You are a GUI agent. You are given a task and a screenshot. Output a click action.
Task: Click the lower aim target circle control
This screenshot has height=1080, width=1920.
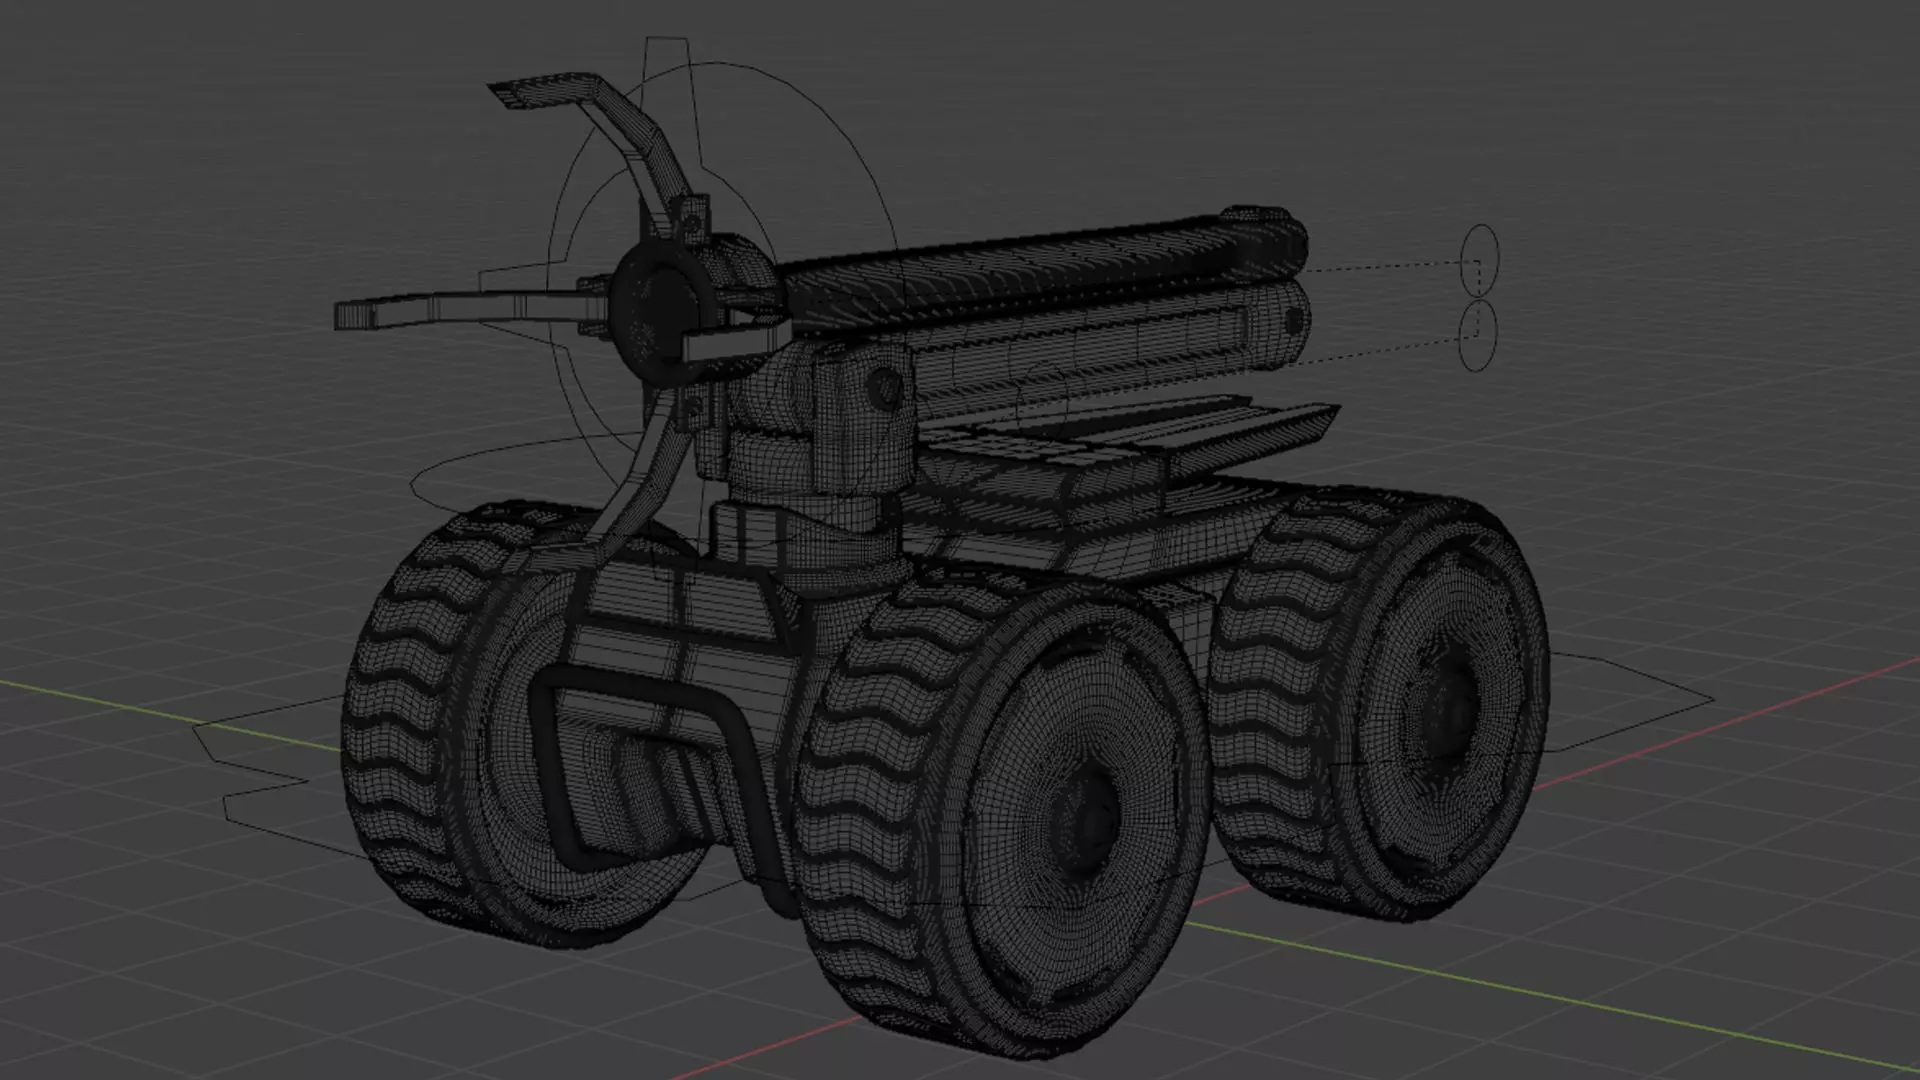(x=1478, y=334)
